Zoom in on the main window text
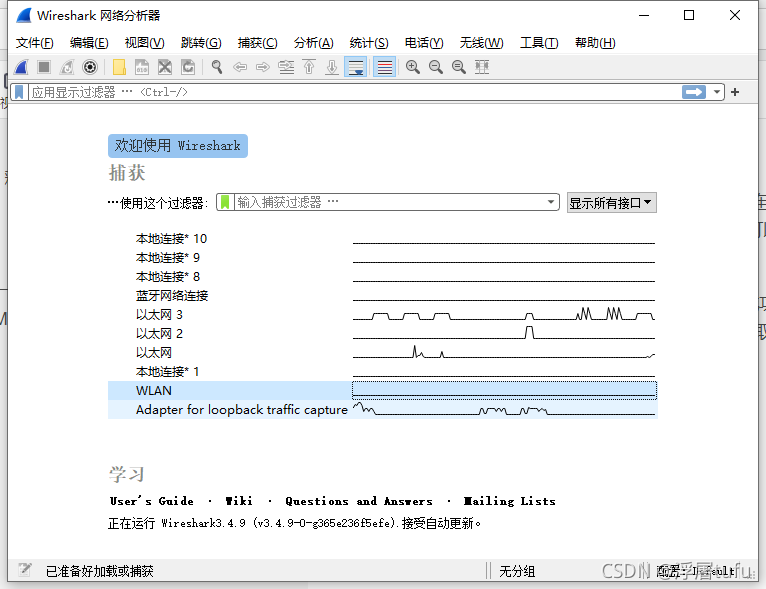The width and height of the screenshot is (766, 589). [413, 67]
